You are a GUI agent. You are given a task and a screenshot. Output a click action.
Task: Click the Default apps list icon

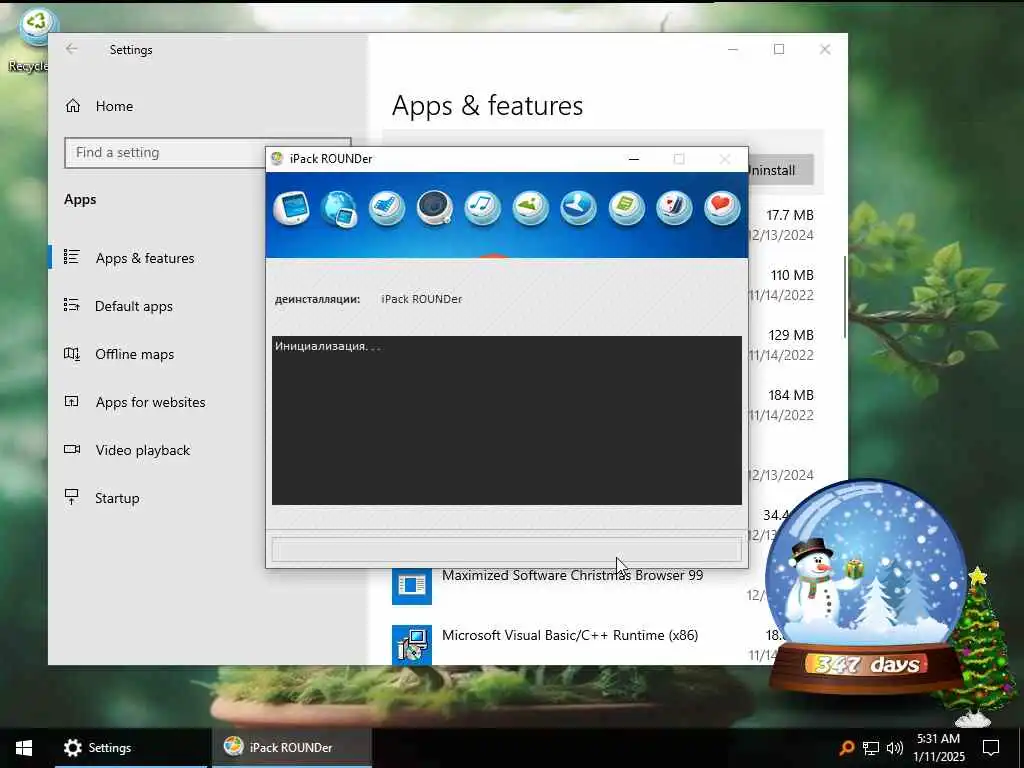point(72,305)
